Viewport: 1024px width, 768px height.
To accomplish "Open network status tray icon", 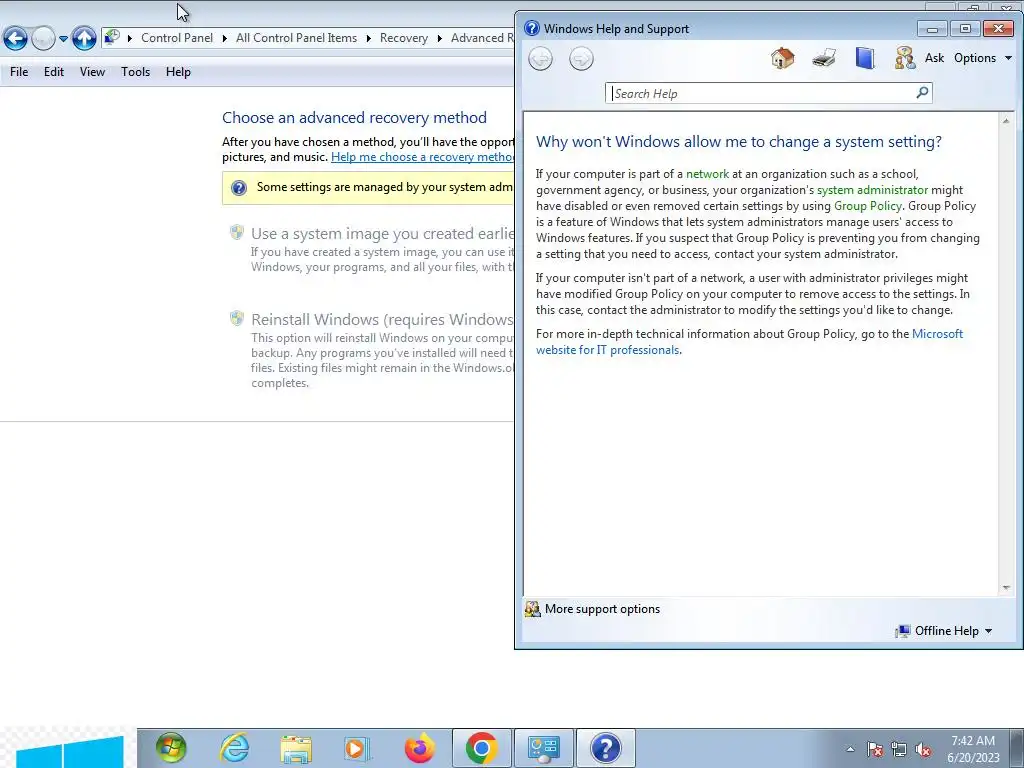I will 899,749.
